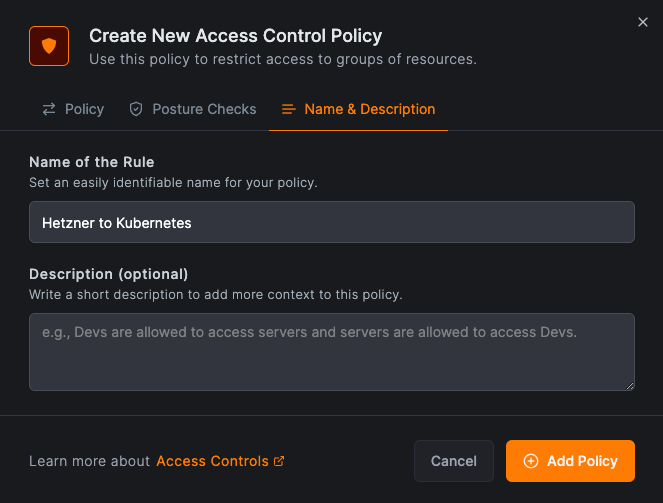The height and width of the screenshot is (503, 663).
Task: Click the orange shield policy icon
Action: click(49, 46)
